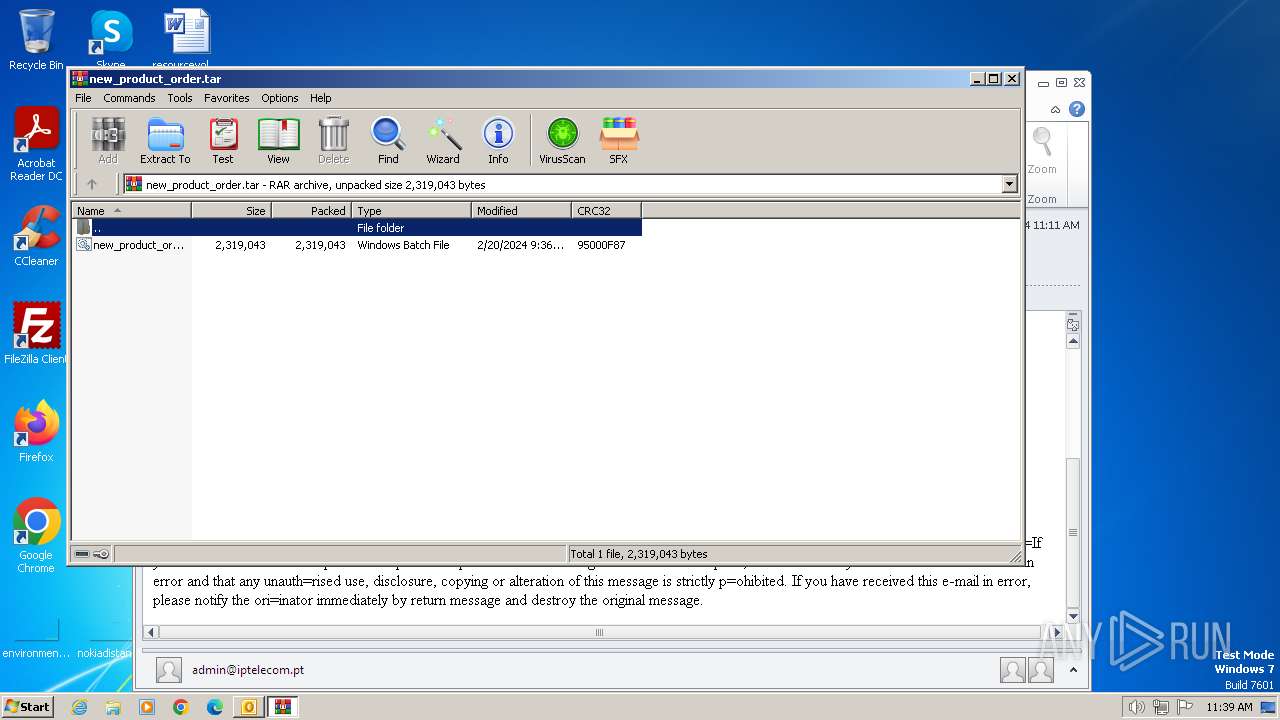The width and height of the screenshot is (1280, 720).
Task: Click the status bar drive/key icon
Action: (x=92, y=554)
